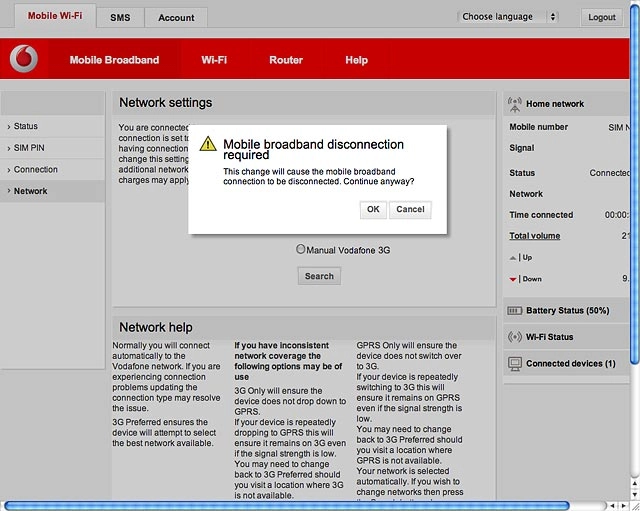640x511 pixels.
Task: Open the Total volume link
Action: 534,236
